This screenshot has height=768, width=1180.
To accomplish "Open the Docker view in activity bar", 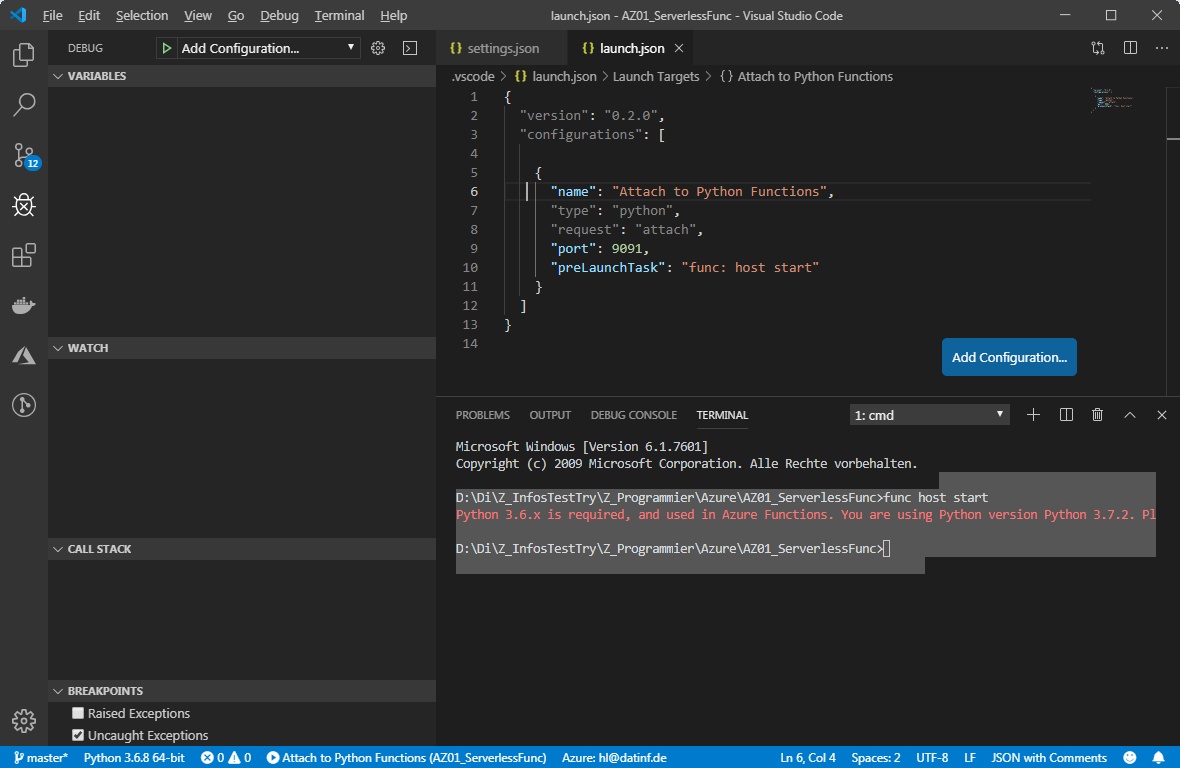I will [23, 305].
